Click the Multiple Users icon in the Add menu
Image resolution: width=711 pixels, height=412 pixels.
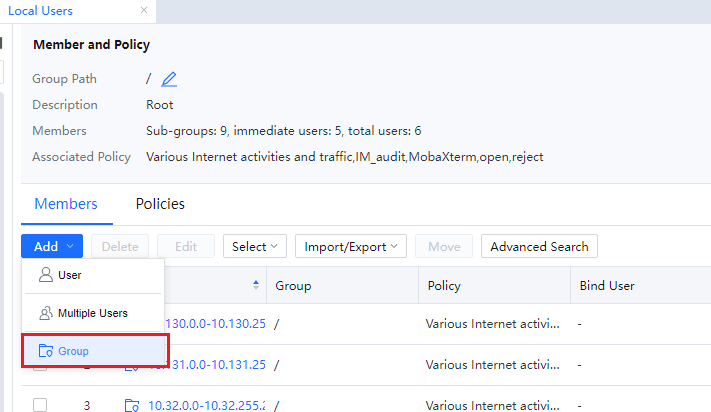click(45, 313)
